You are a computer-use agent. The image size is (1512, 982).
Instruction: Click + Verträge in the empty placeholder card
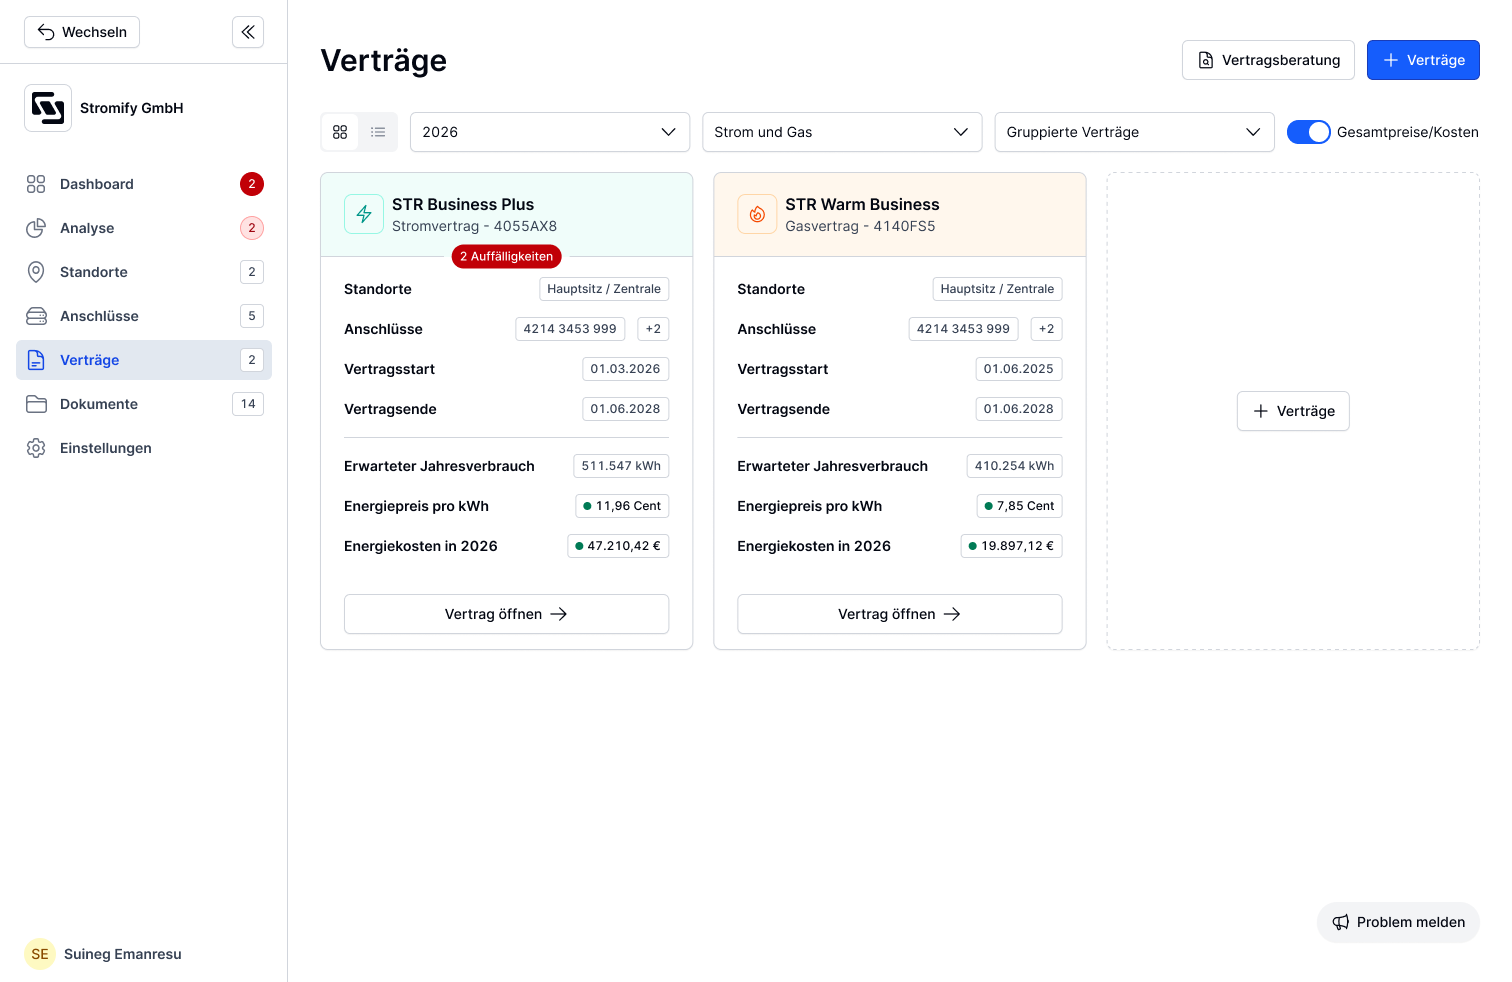coord(1293,411)
